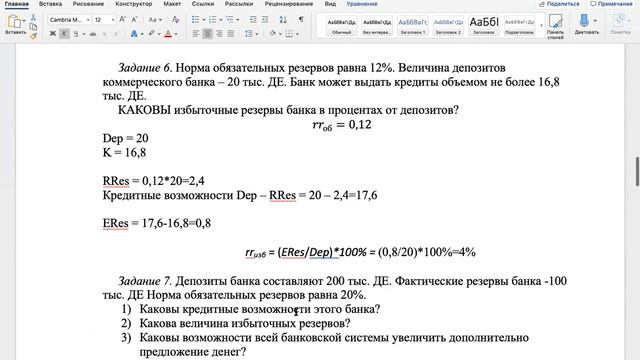Expand the underline style dropdown arrow
Viewport: 640px width, 360px height.
coord(84,34)
